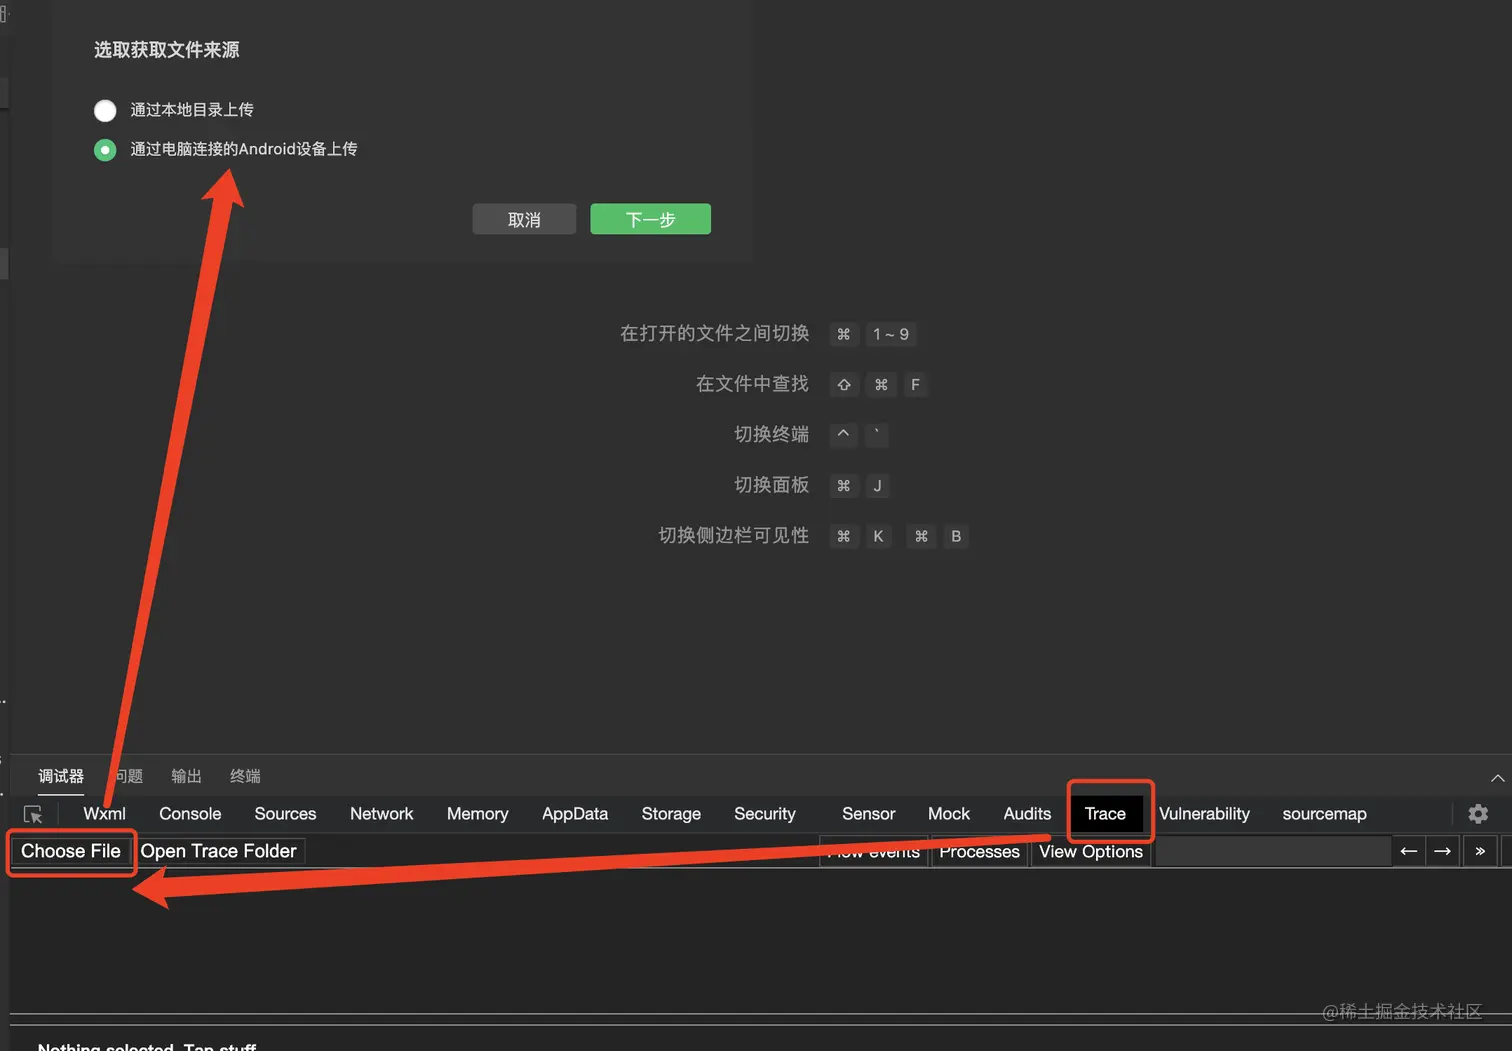The image size is (1512, 1051).
Task: Open the Vulnerability devtools tab
Action: point(1204,814)
